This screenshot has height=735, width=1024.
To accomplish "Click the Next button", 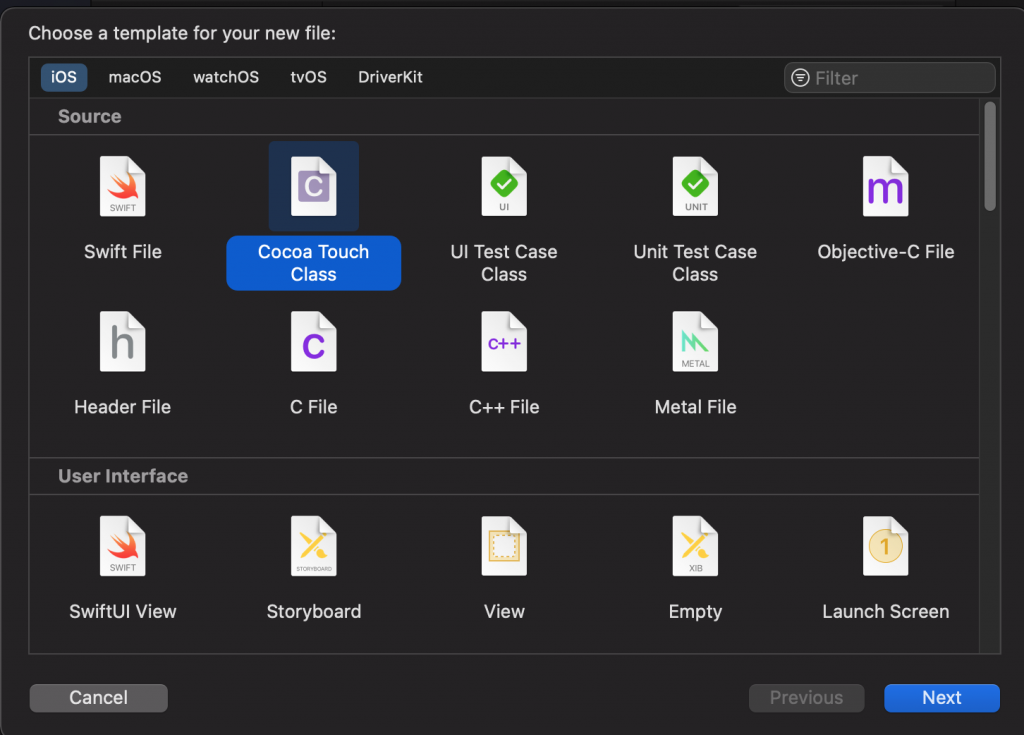I will tap(942, 698).
